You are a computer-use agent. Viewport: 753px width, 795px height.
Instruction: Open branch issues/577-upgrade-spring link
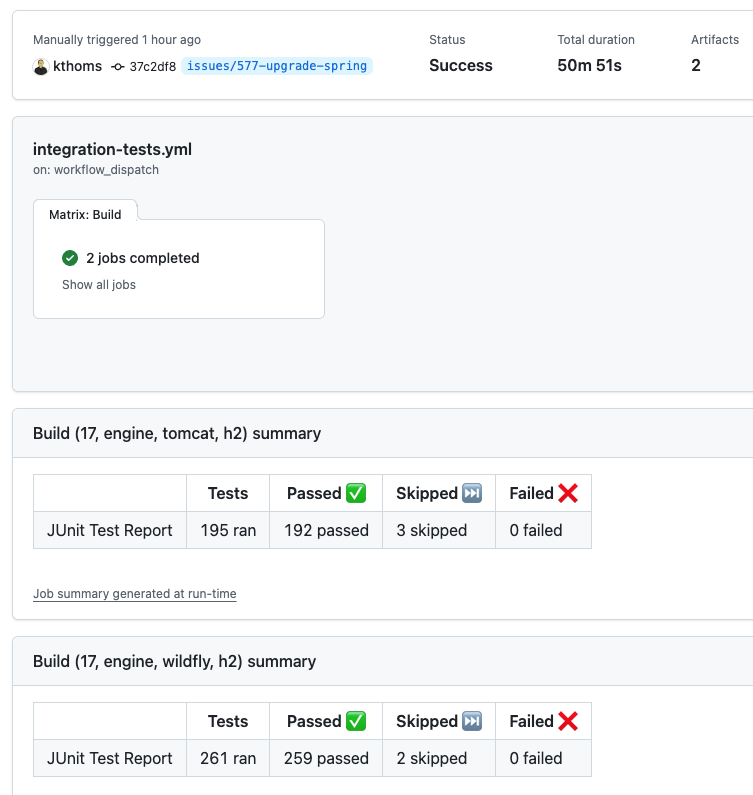pos(277,66)
